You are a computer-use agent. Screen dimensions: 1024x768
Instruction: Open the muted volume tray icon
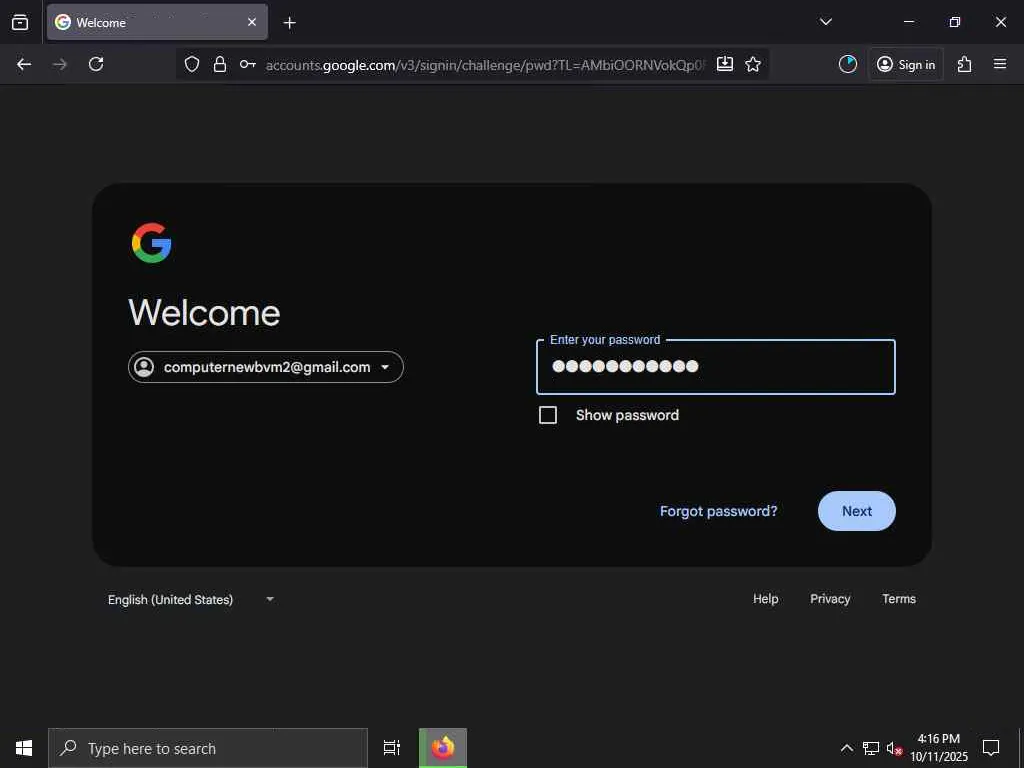click(x=894, y=748)
